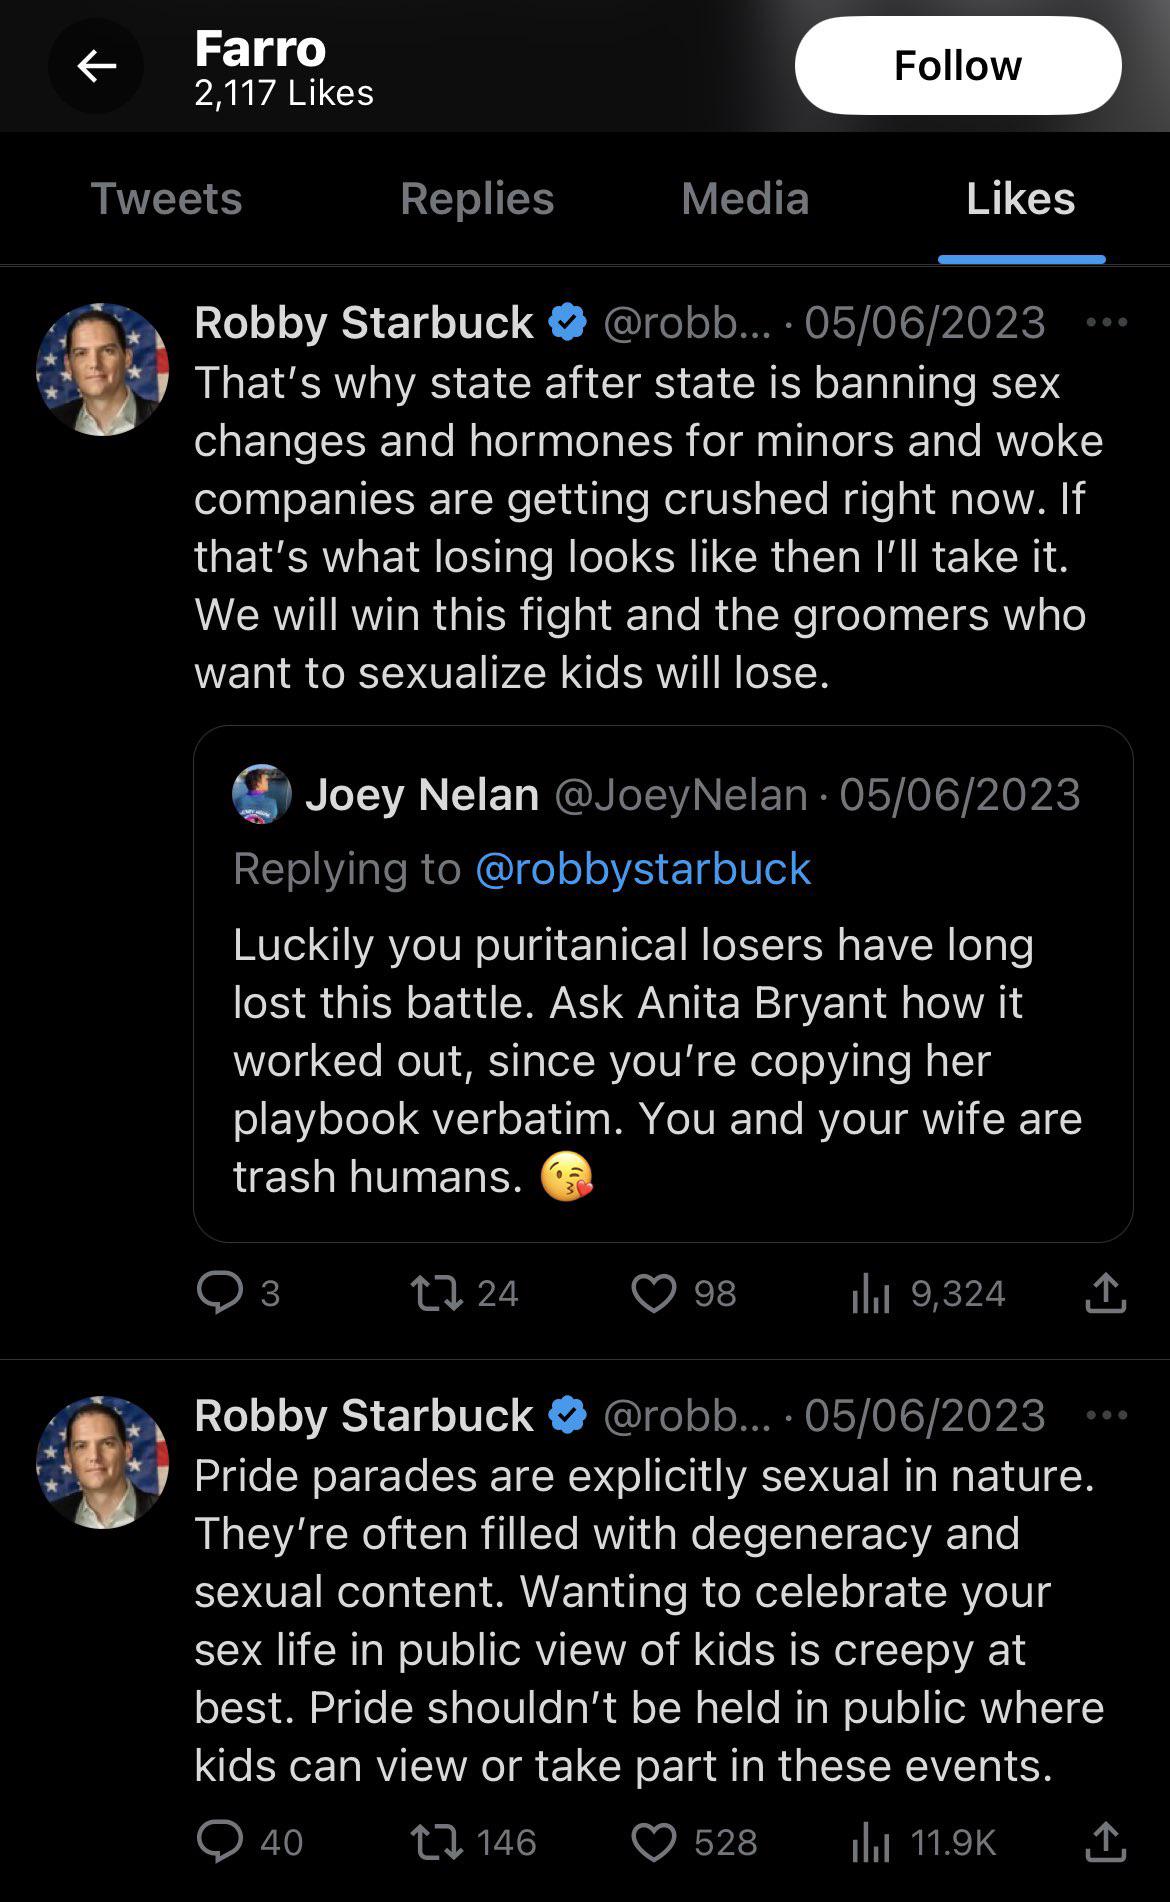Open view analytics showing 9,324 views

tap(871, 1294)
